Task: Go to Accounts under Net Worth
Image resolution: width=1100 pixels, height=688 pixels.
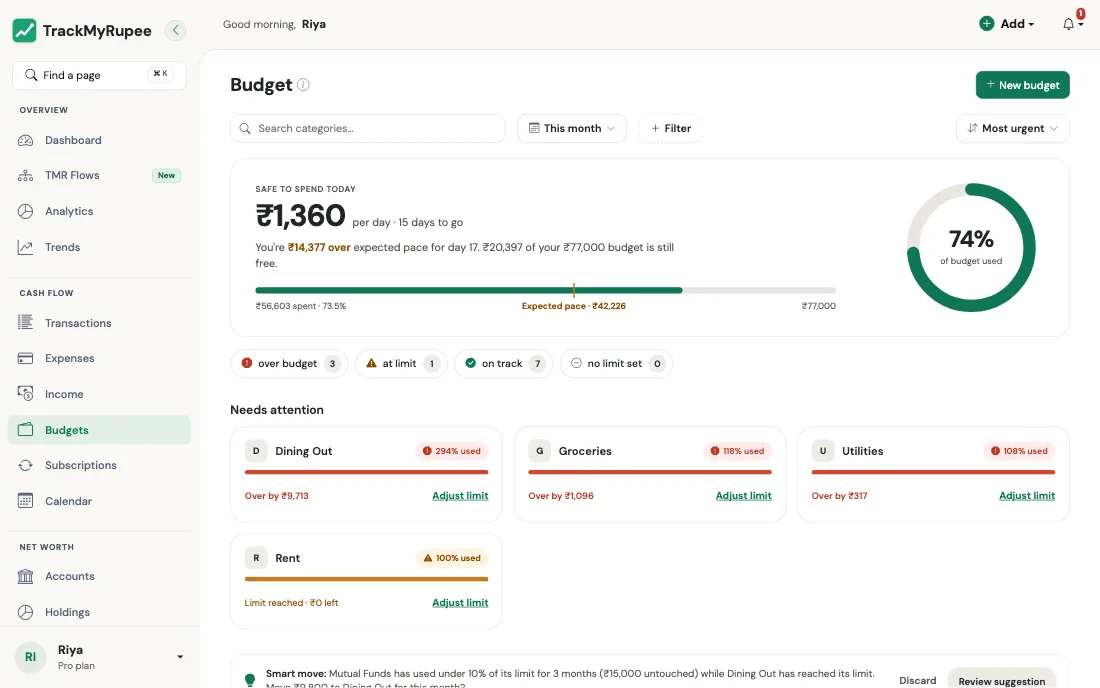Action: pos(99,576)
